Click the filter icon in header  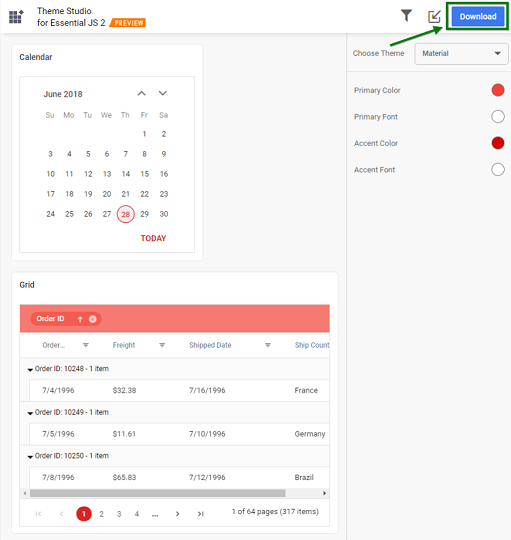point(406,15)
